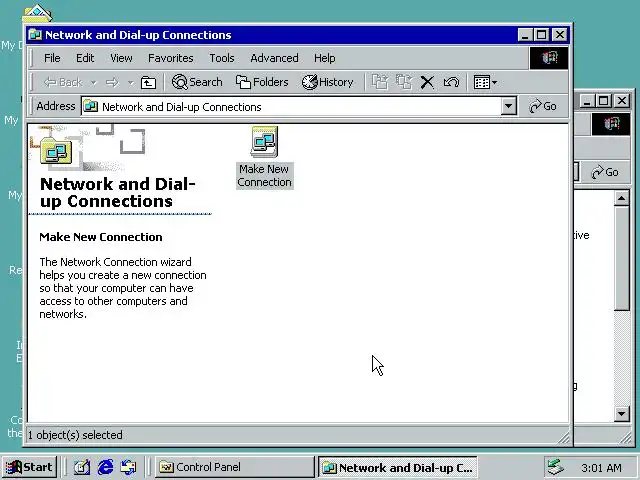Maximize the Network and Dial-up Connections window
The height and width of the screenshot is (480, 640).
[x=542, y=35]
